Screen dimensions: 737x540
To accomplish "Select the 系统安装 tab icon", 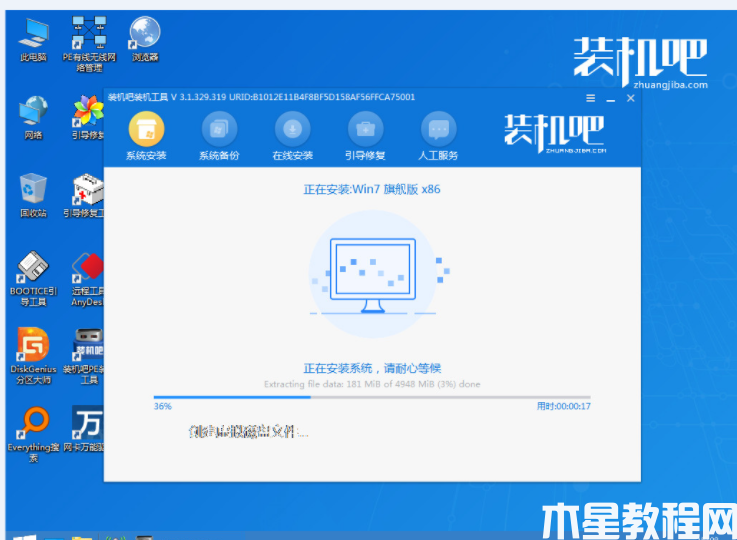I will click(x=146, y=136).
